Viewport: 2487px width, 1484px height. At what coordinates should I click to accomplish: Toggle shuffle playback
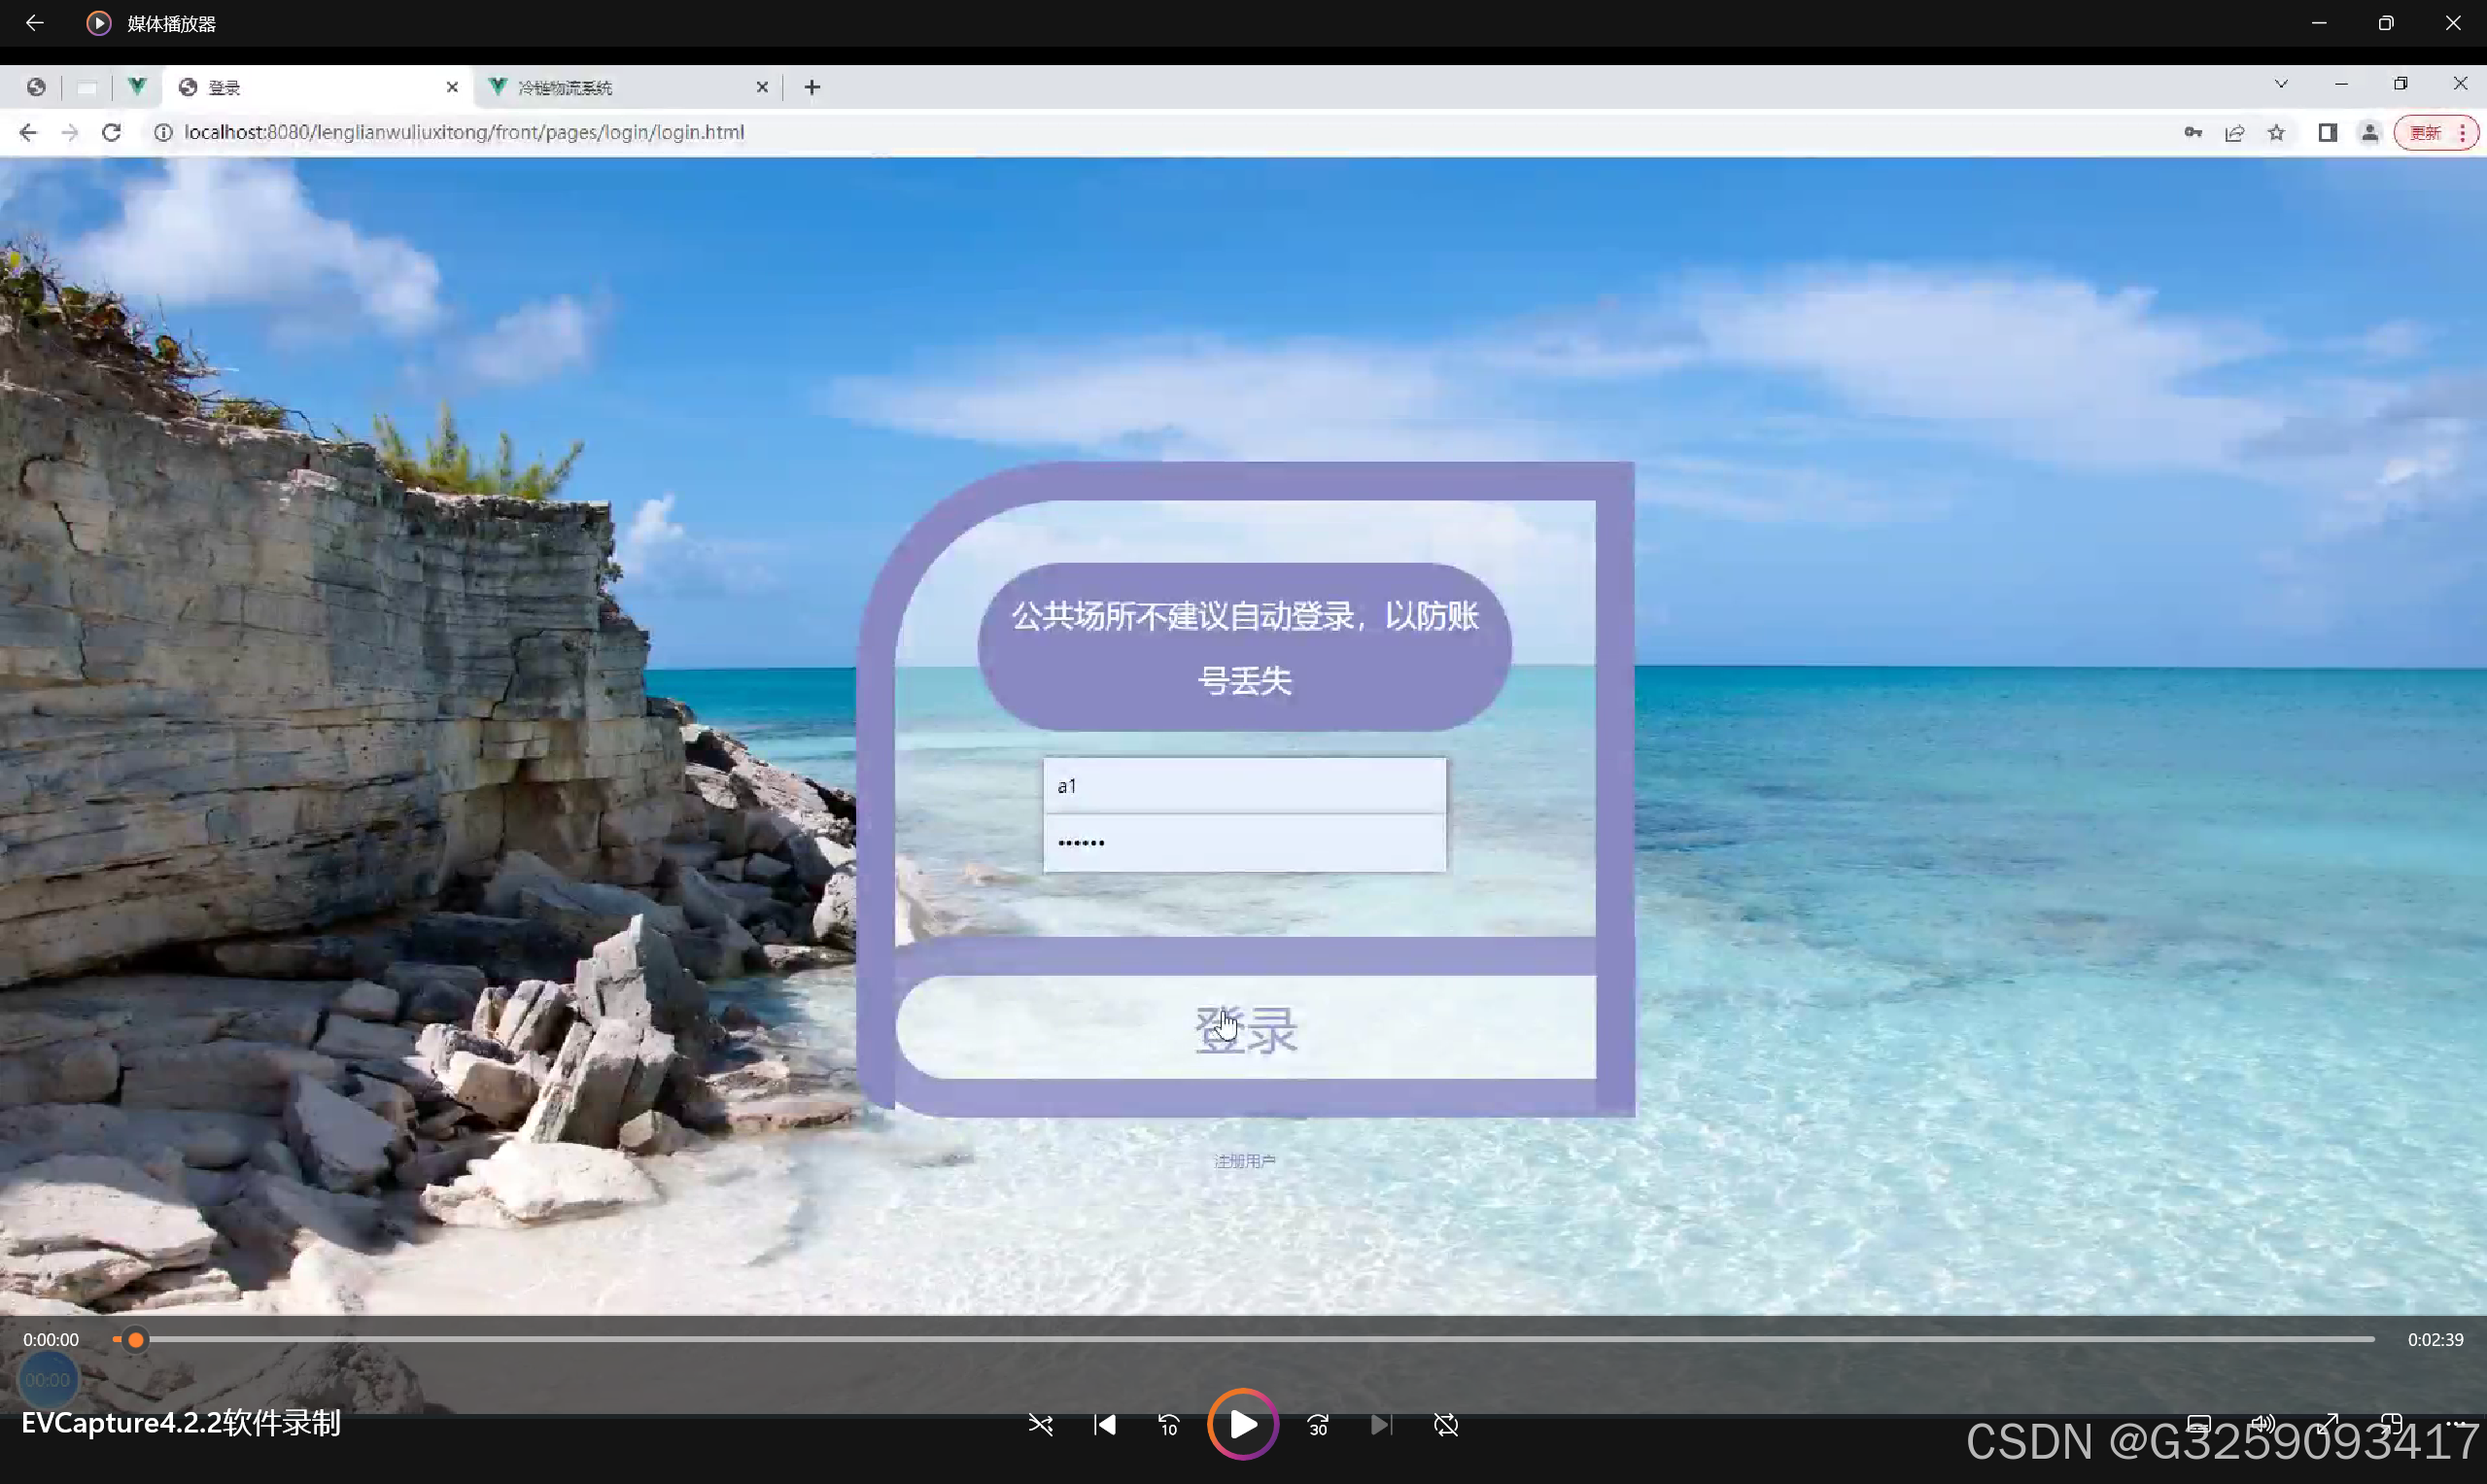pyautogui.click(x=1040, y=1425)
